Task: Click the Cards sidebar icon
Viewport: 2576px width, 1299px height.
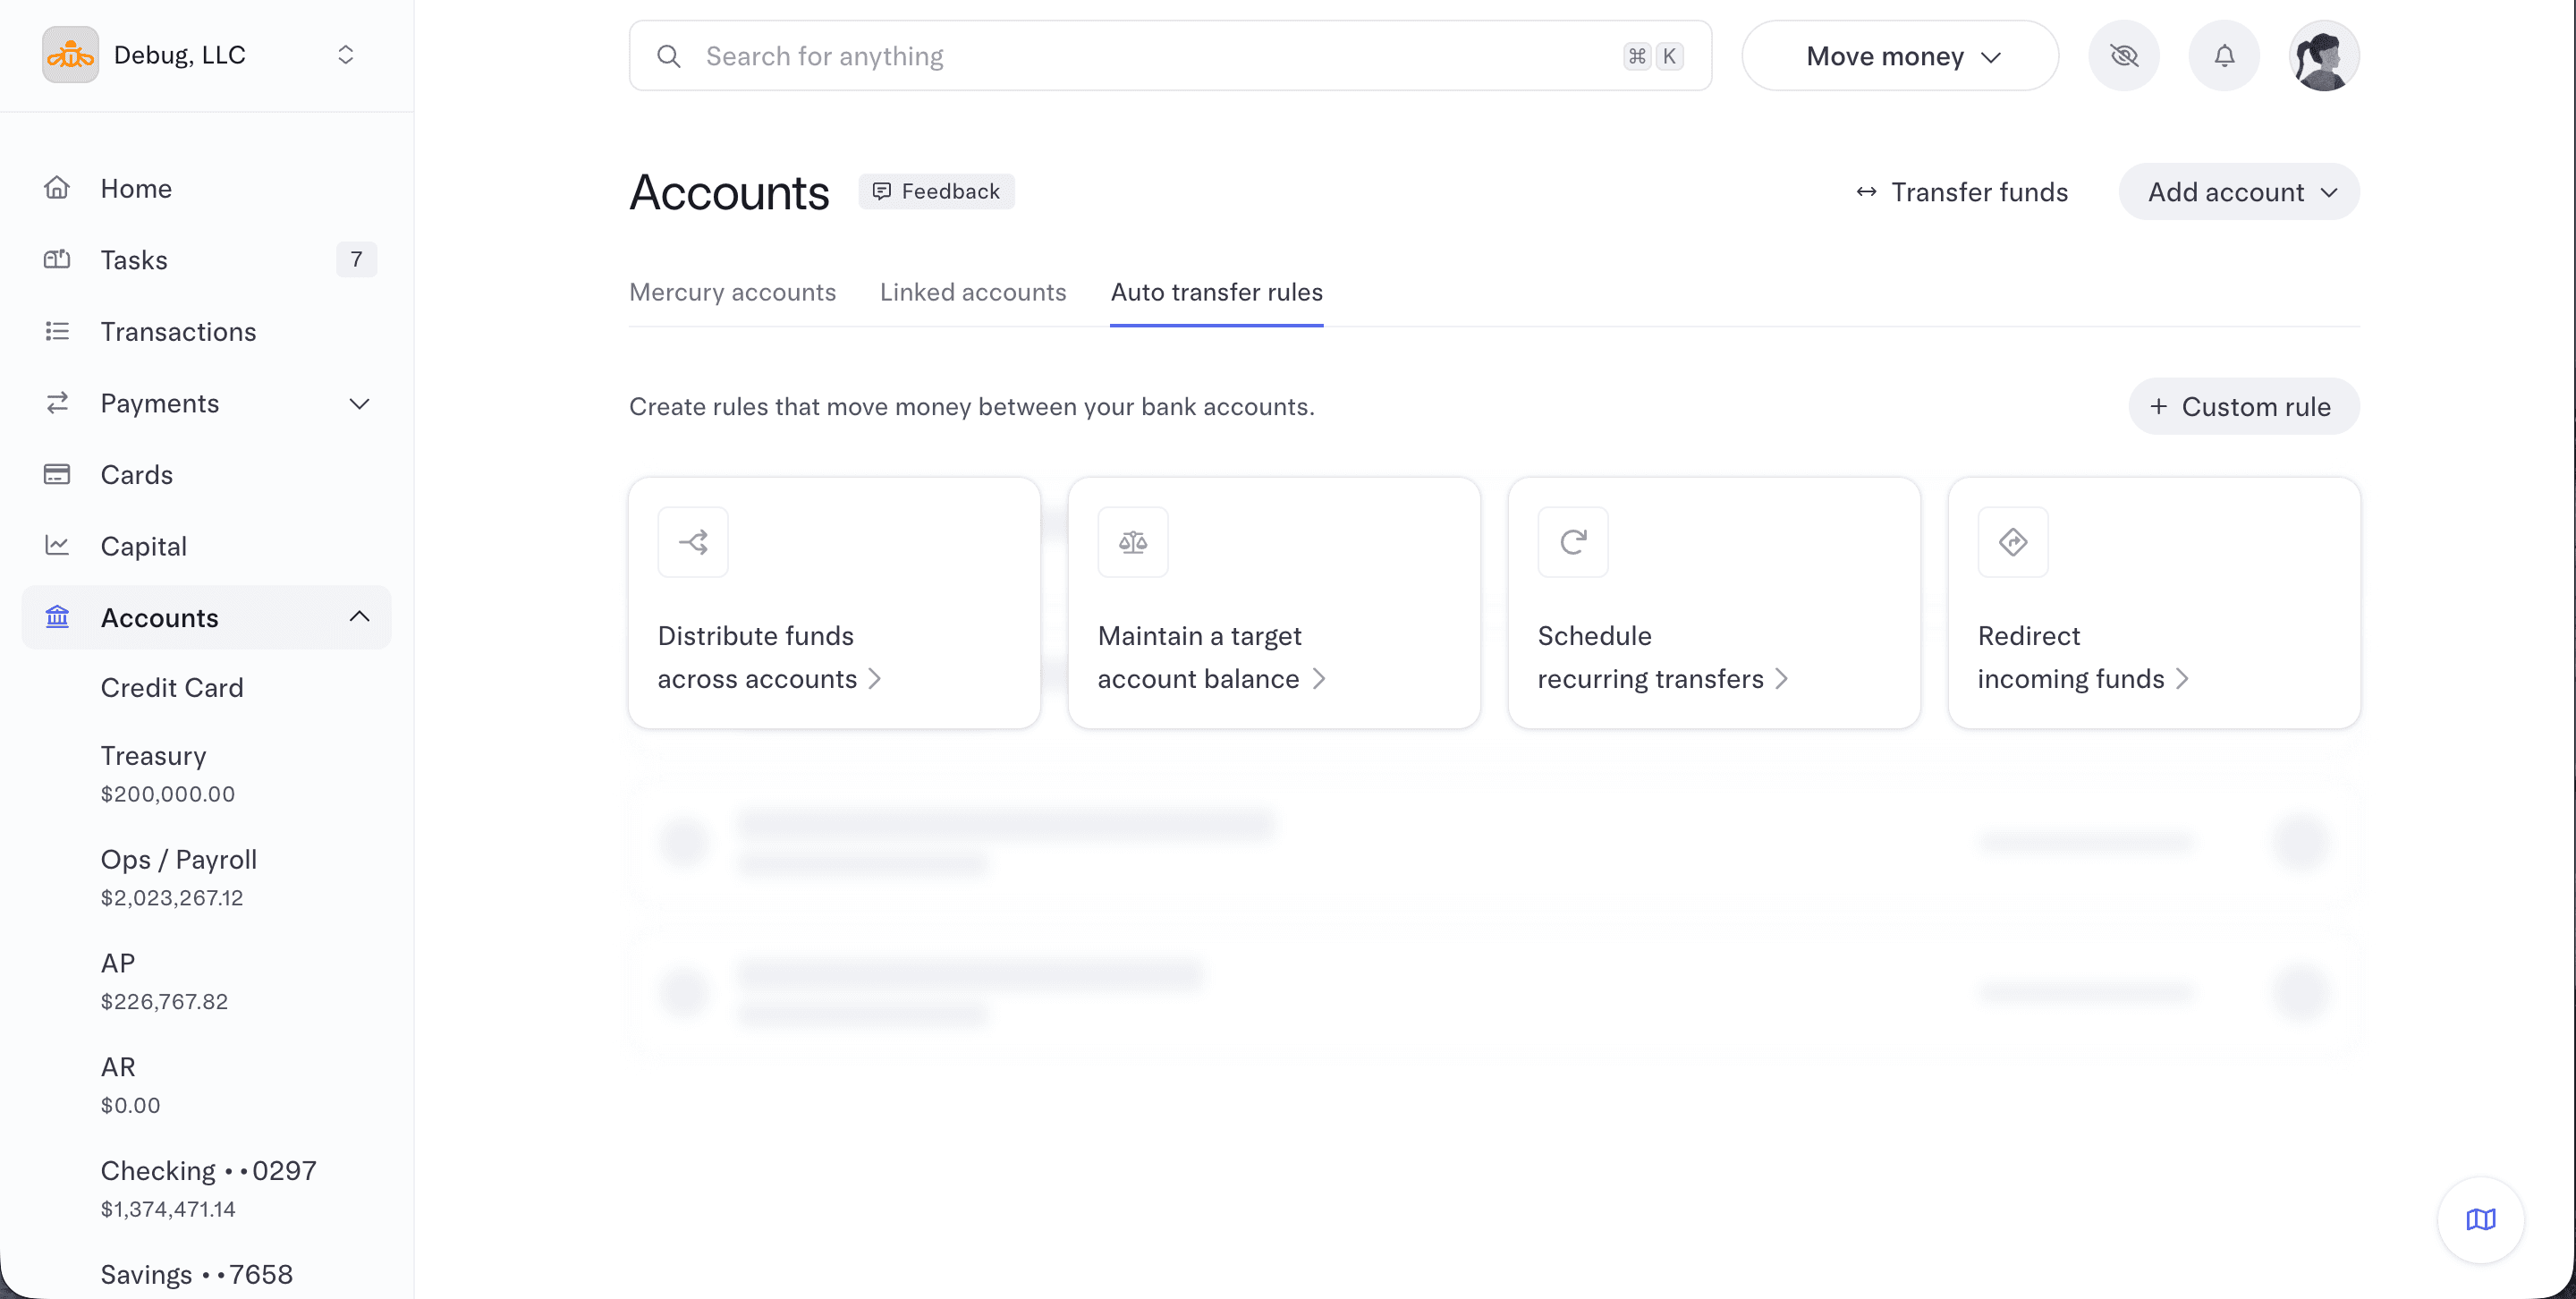Action: 57,474
